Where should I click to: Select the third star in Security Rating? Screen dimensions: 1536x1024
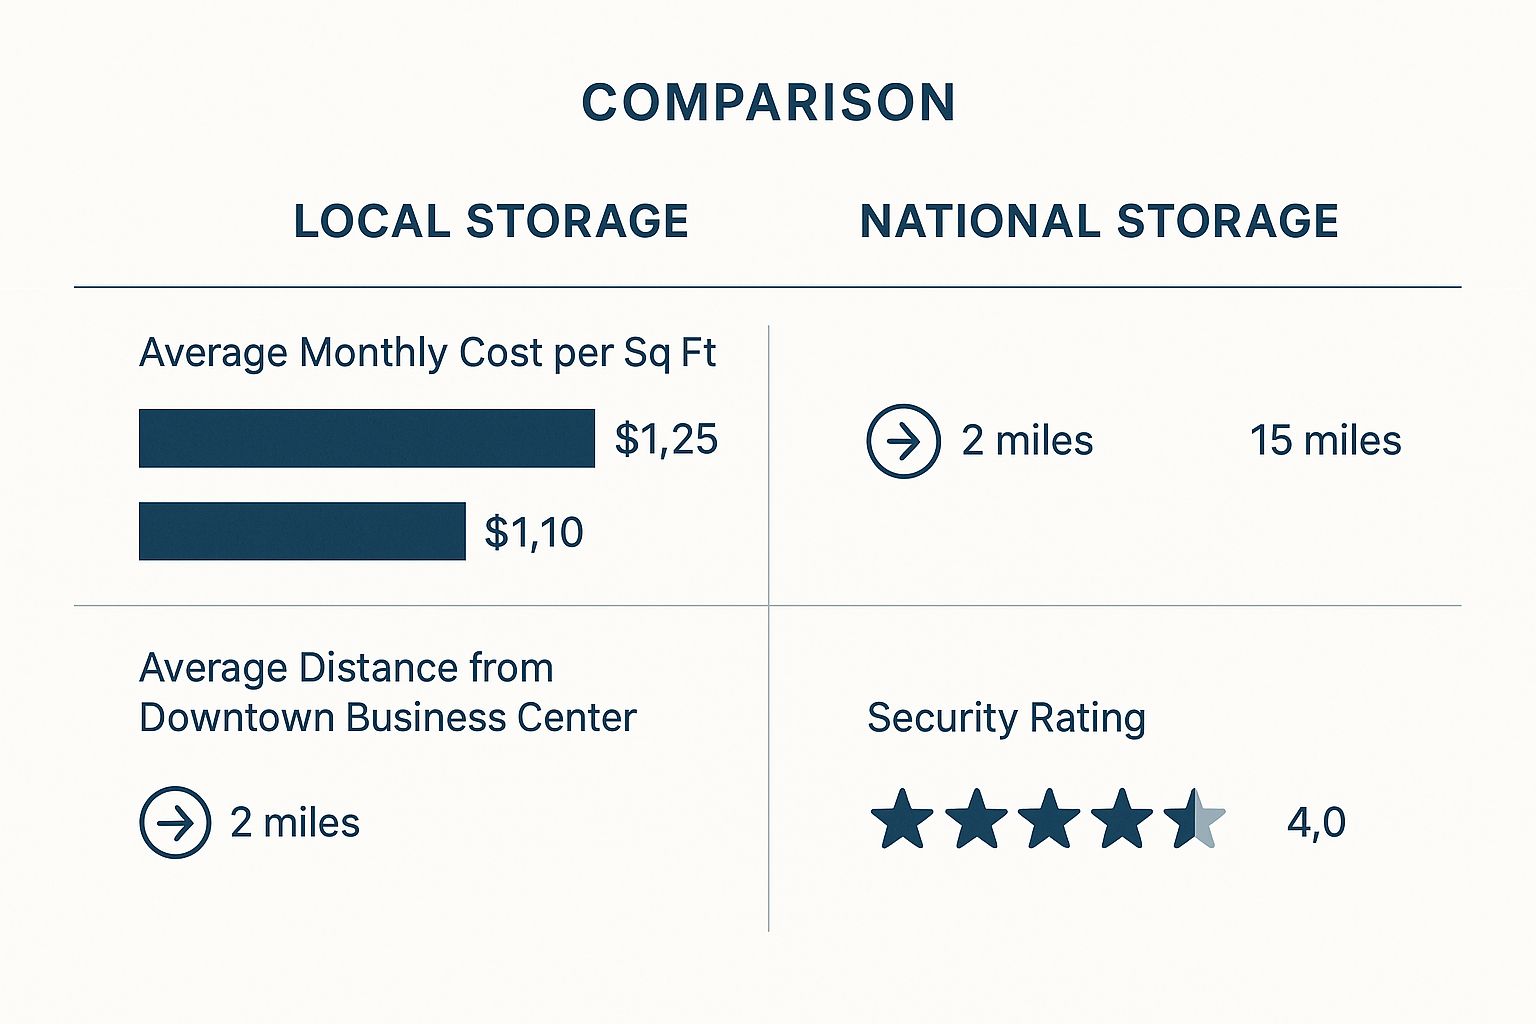coord(1049,819)
